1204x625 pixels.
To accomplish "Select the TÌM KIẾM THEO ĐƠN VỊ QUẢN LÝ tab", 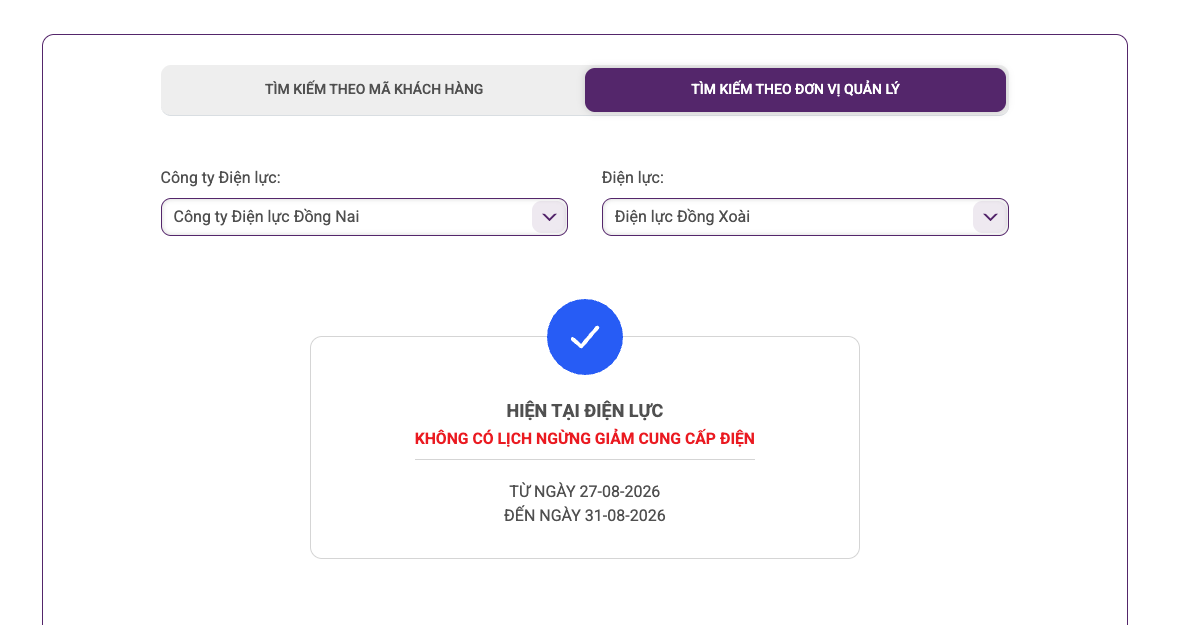I will (x=795, y=90).
